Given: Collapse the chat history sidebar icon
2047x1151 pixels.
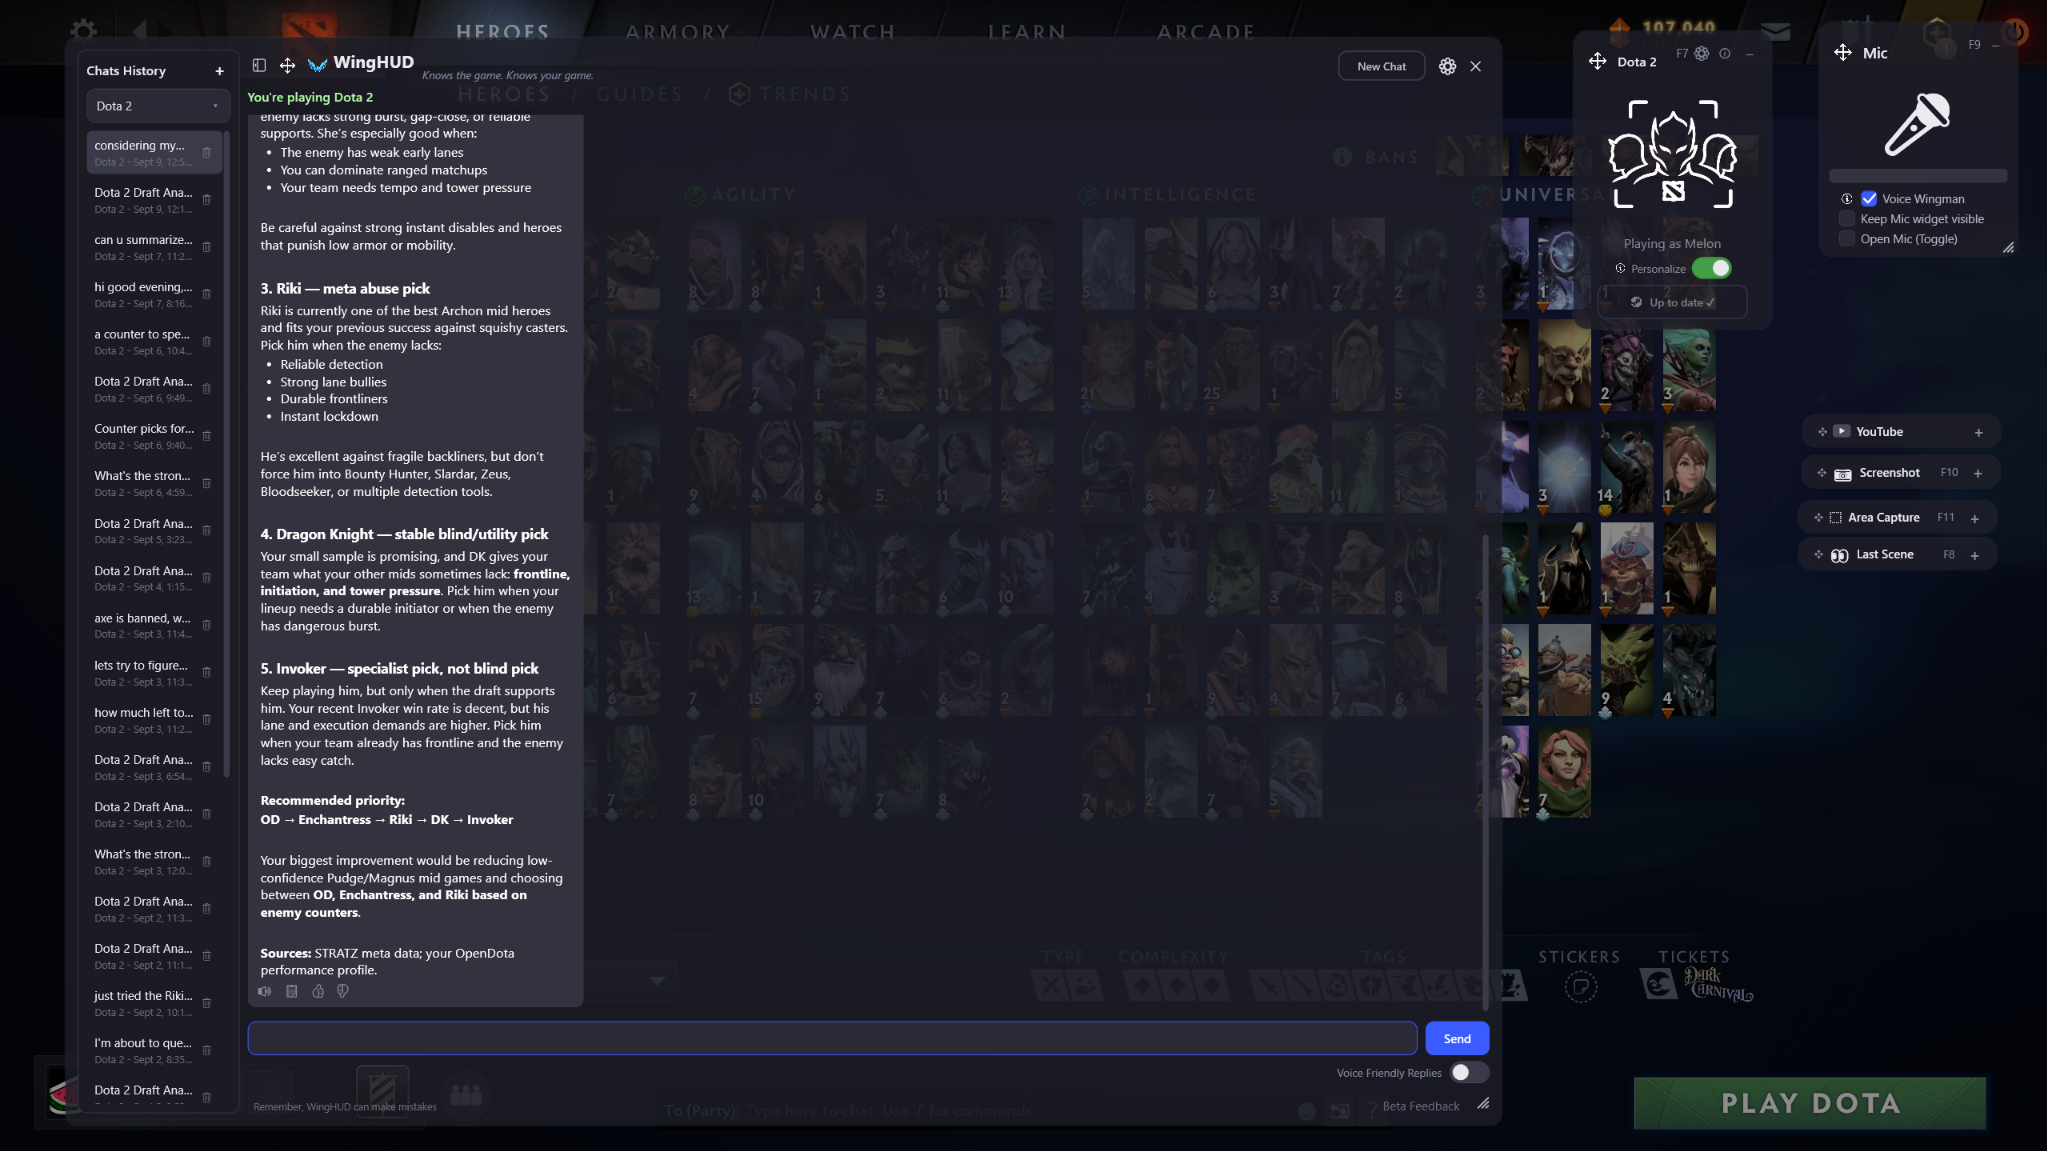Looking at the screenshot, I should pos(259,65).
